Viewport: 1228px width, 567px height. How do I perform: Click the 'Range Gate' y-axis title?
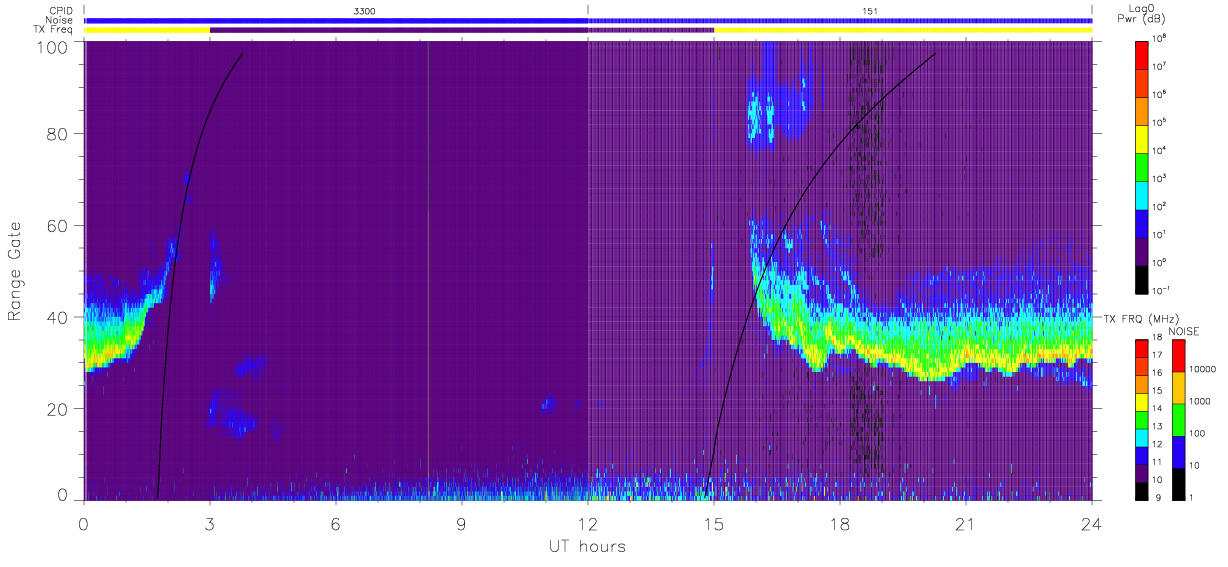point(16,270)
